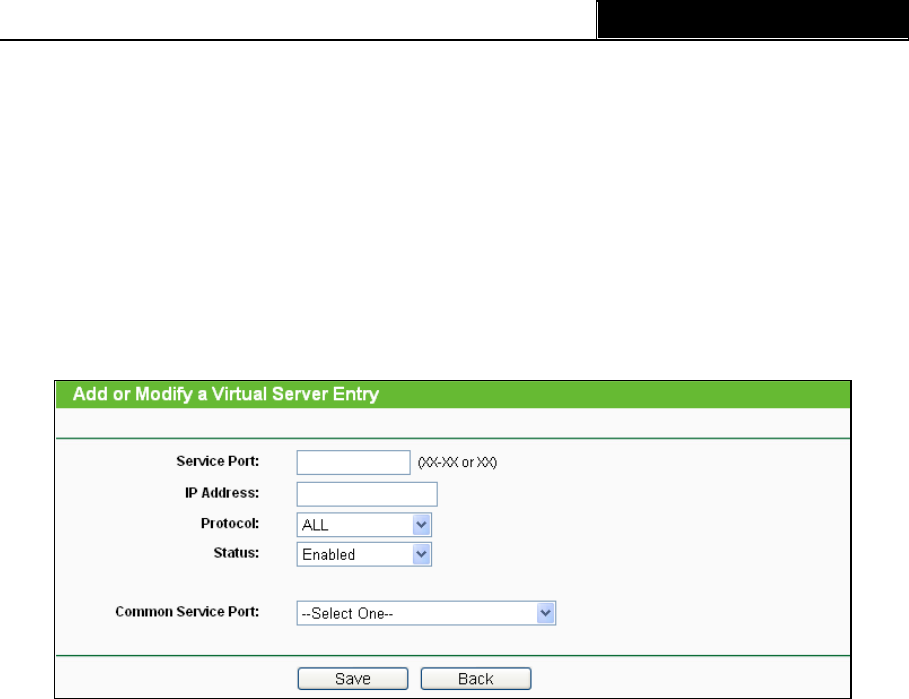Save the virtual server entry
909x699 pixels.
click(352, 679)
